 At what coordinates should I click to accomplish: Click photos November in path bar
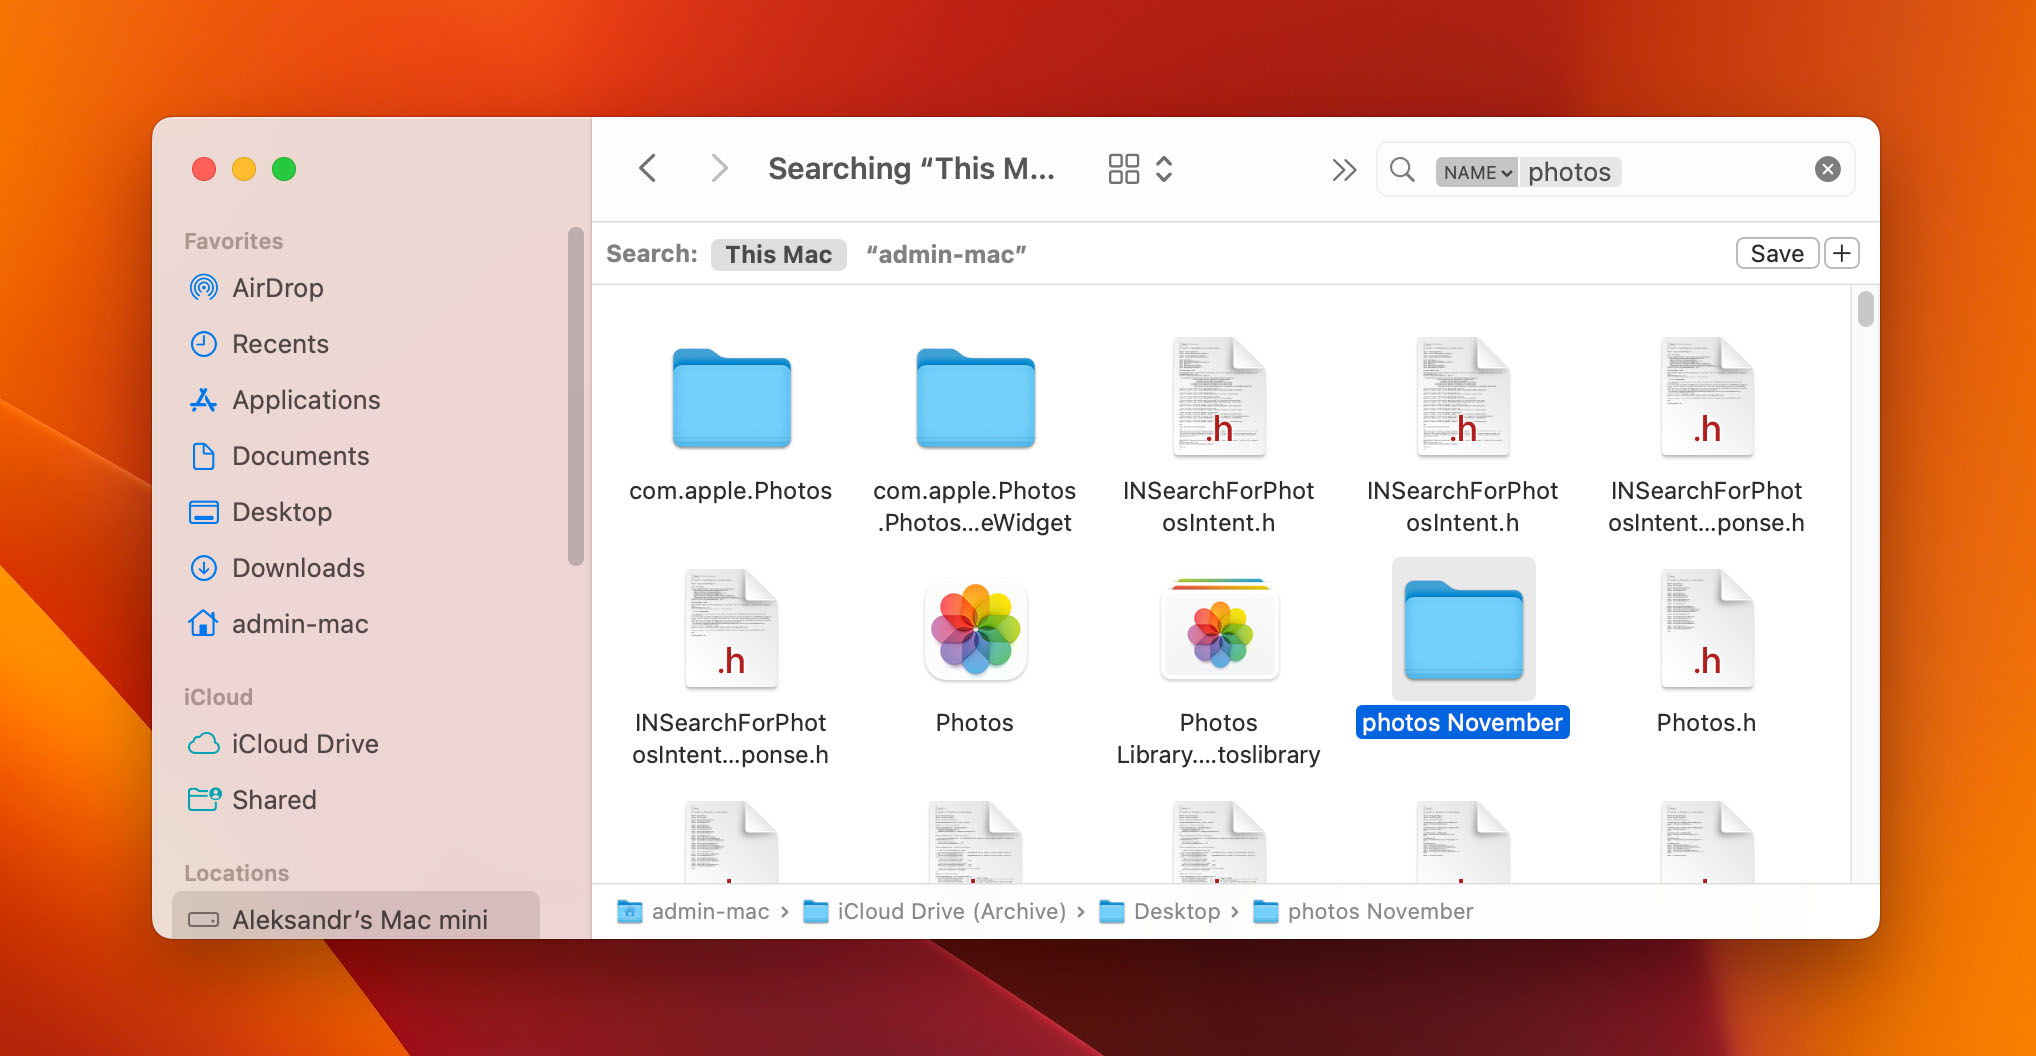pos(1380,911)
